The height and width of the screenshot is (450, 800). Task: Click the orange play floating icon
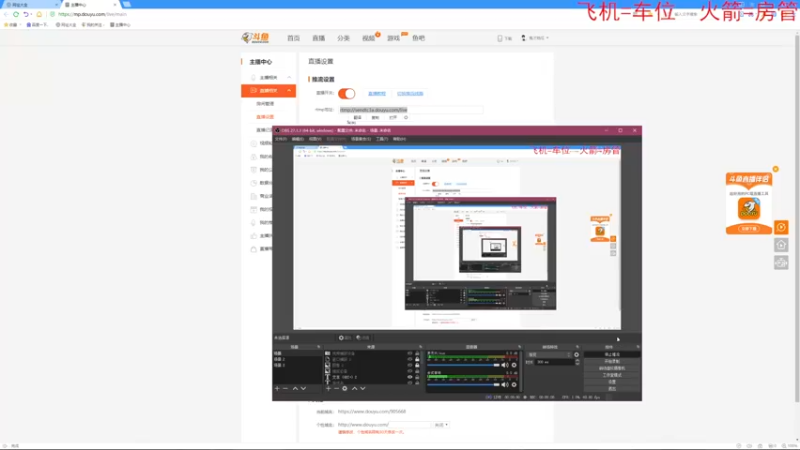click(x=781, y=227)
